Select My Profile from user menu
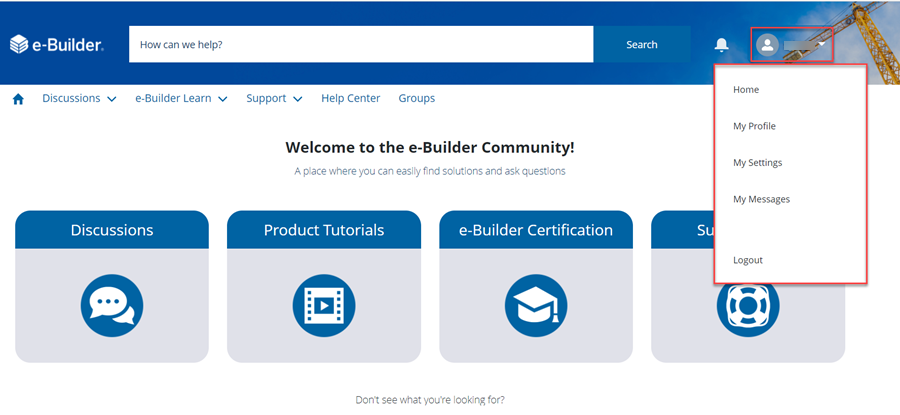 tap(754, 126)
